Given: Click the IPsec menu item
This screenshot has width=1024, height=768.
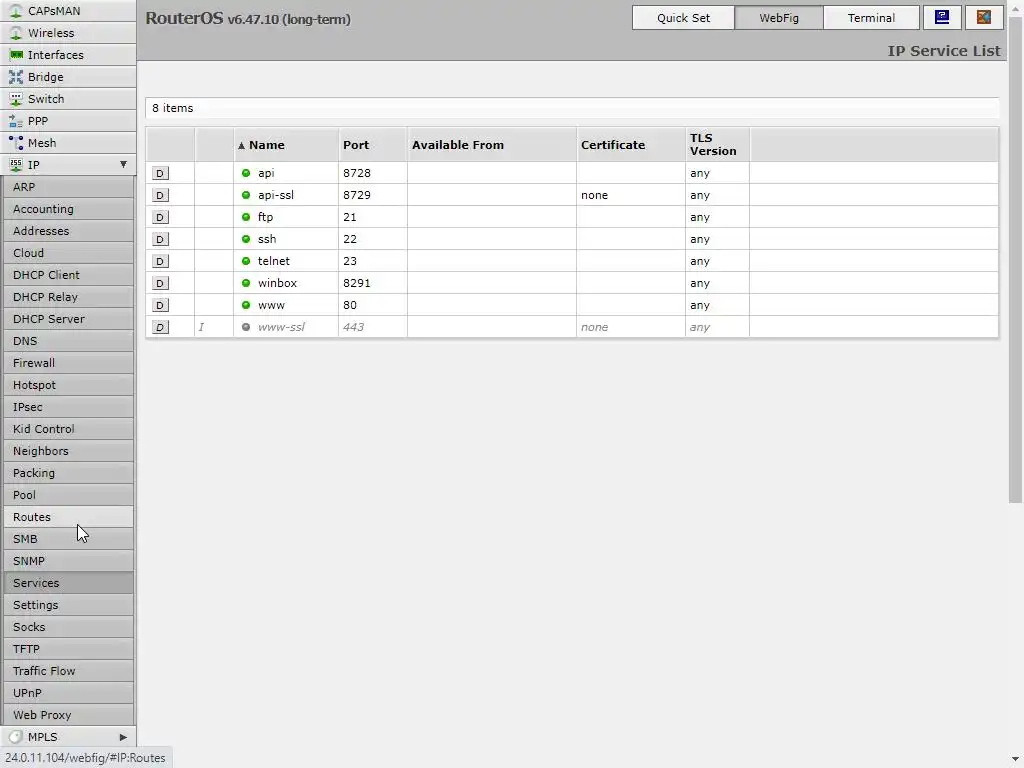Looking at the screenshot, I should (x=68, y=407).
